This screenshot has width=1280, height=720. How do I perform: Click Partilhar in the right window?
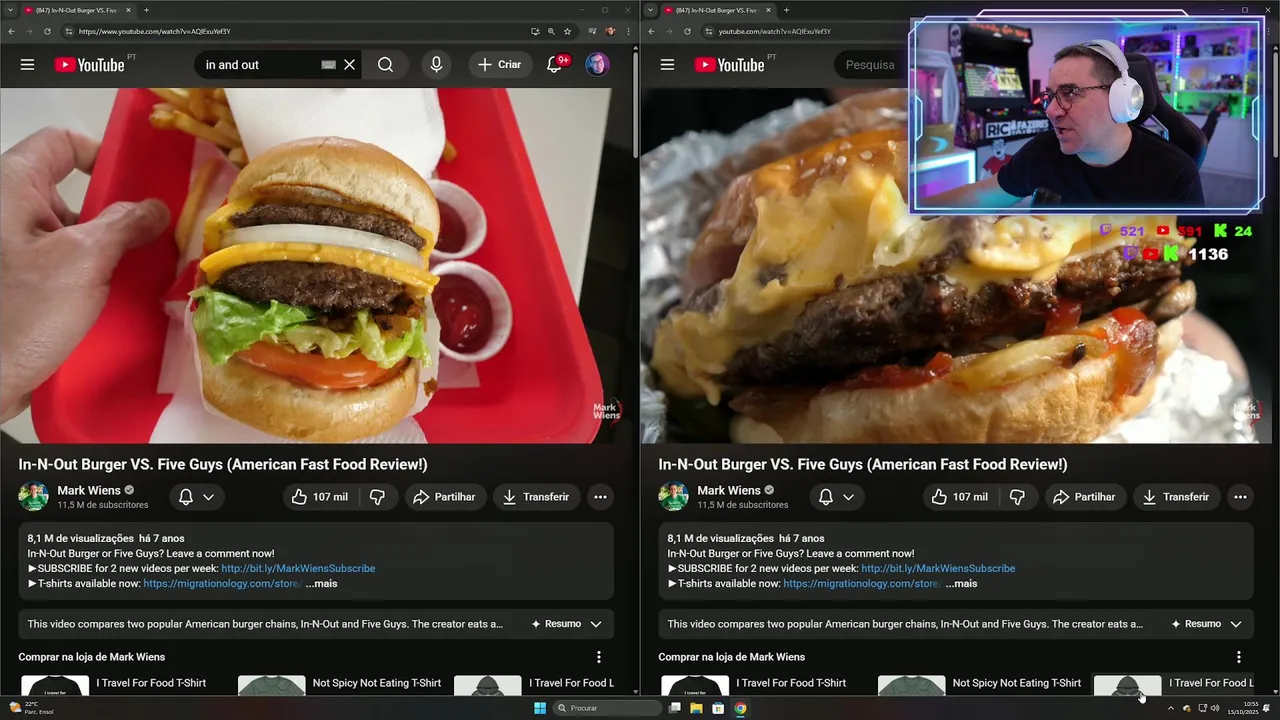point(1084,497)
